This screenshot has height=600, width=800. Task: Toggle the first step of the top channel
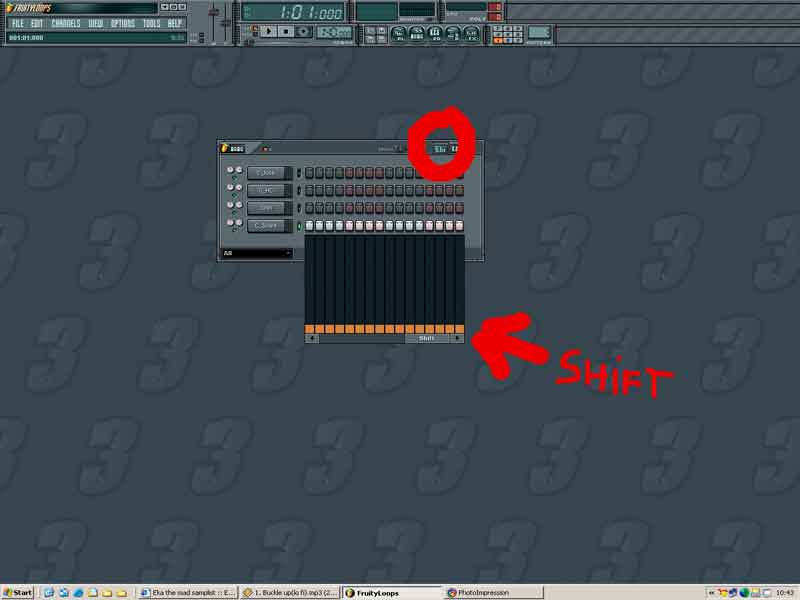tap(309, 173)
